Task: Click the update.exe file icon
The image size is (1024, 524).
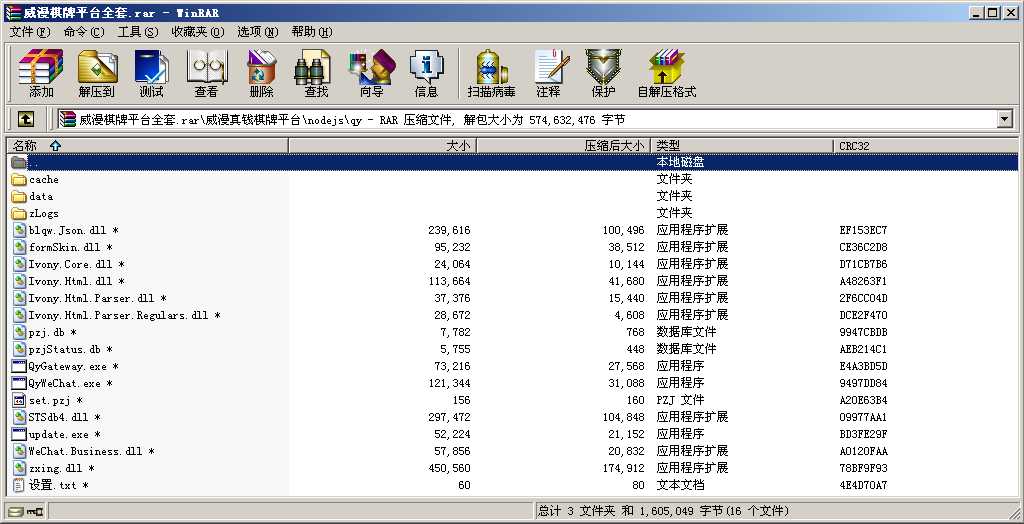Action: point(19,434)
